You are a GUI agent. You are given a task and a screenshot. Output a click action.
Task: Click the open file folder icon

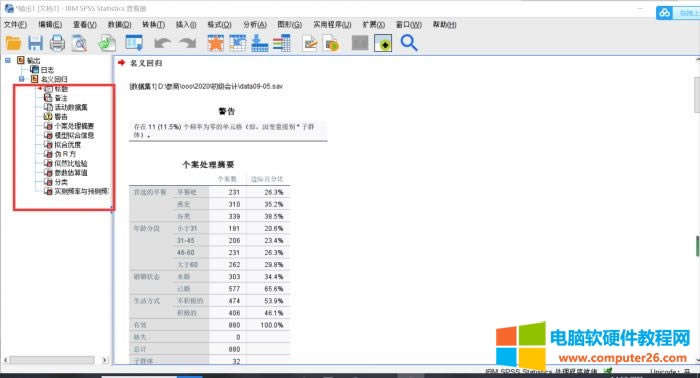point(13,43)
